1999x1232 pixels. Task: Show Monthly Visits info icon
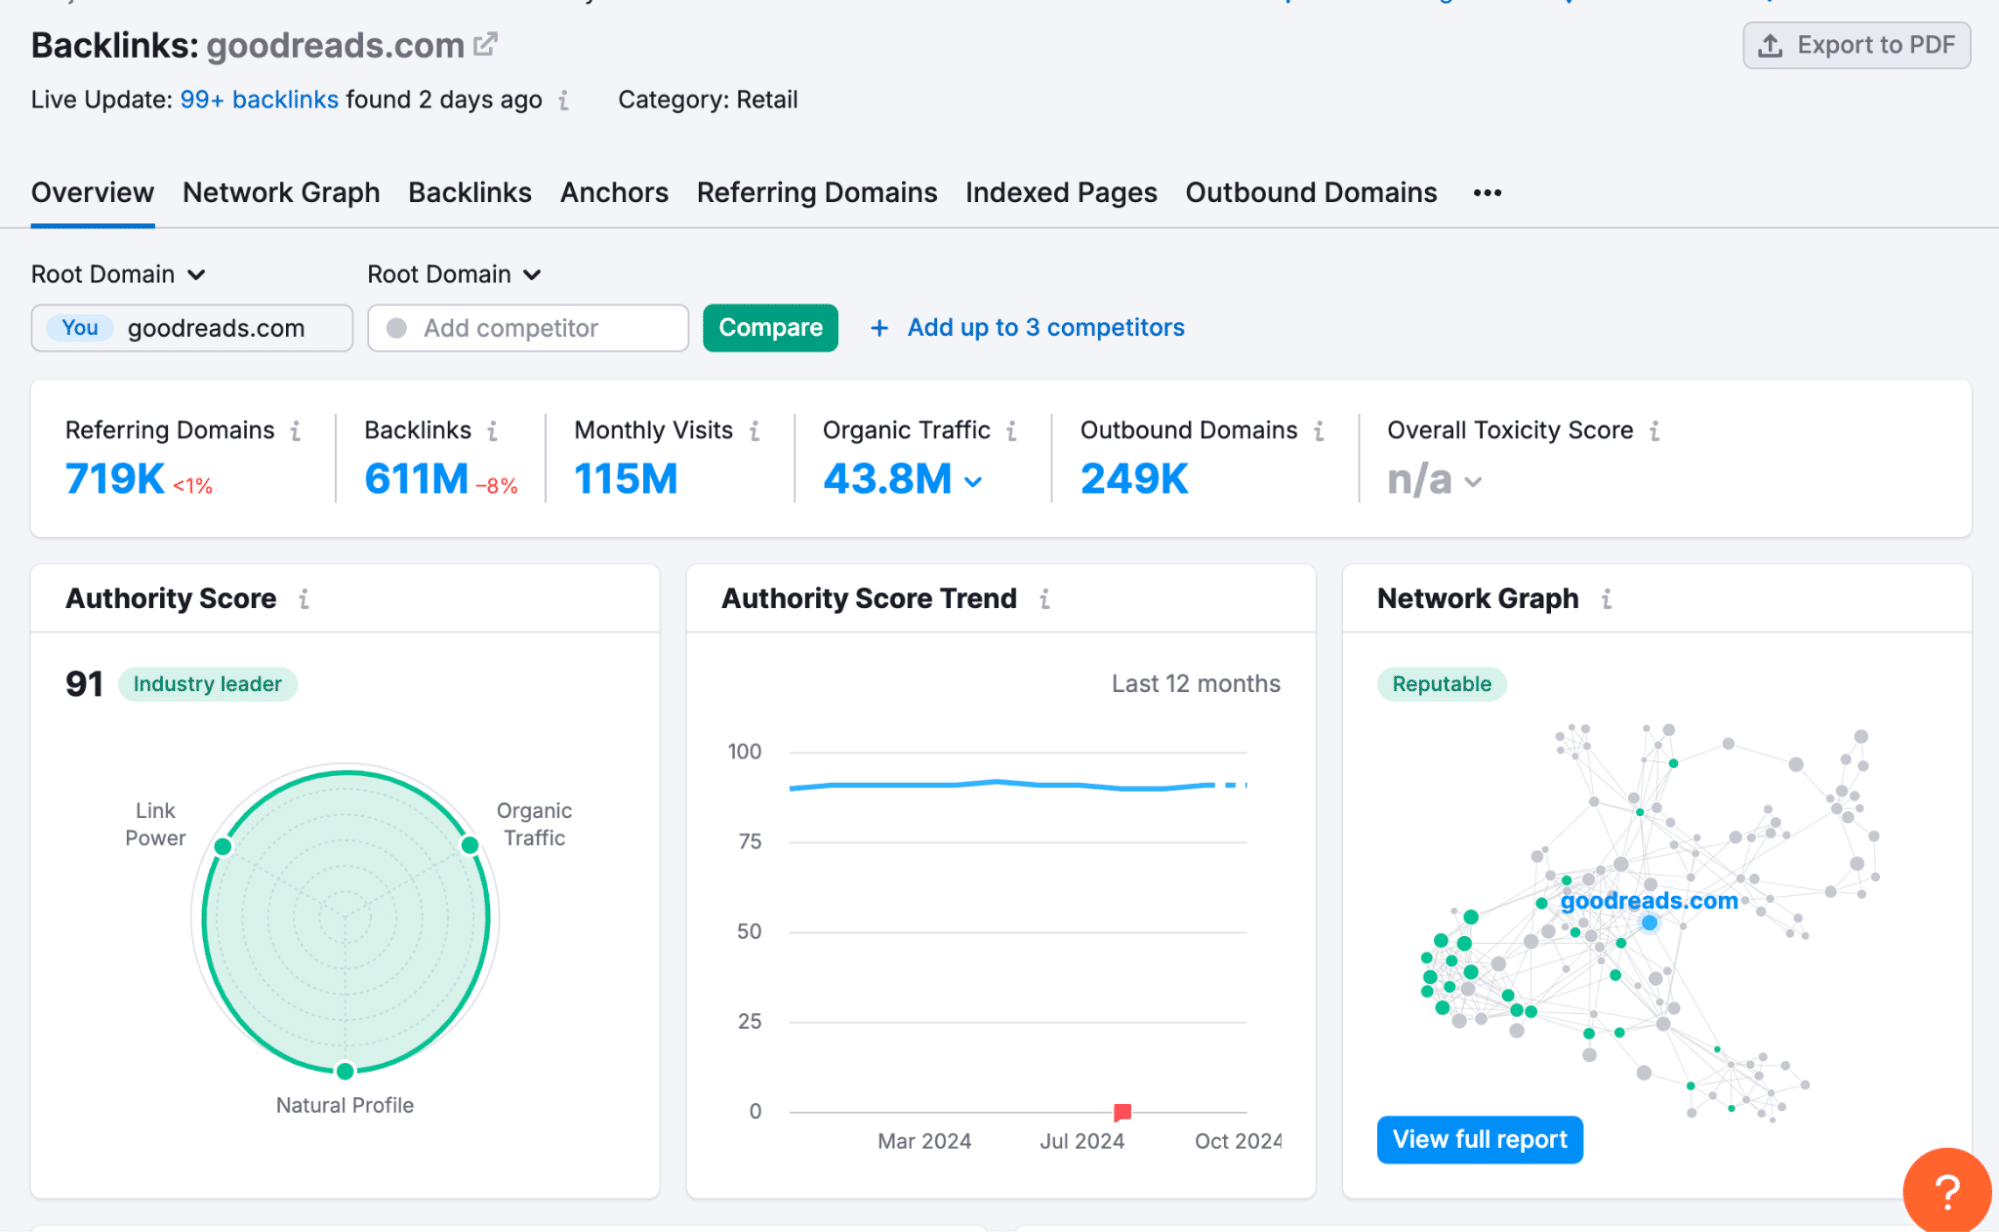coord(755,431)
